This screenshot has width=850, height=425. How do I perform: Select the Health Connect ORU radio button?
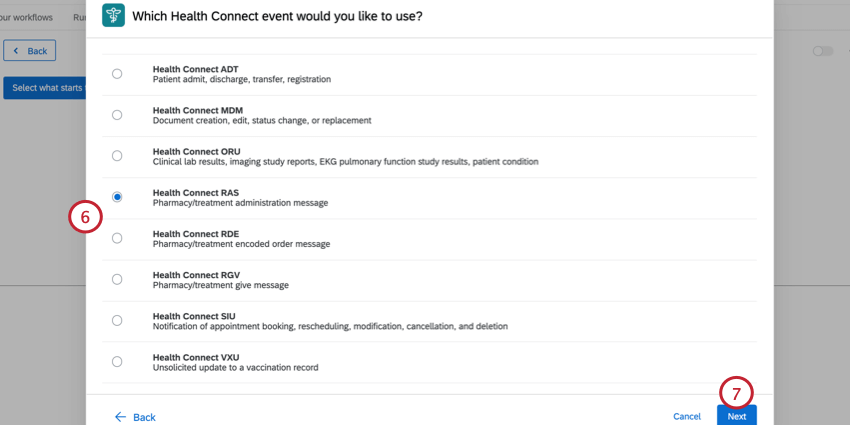pos(117,156)
